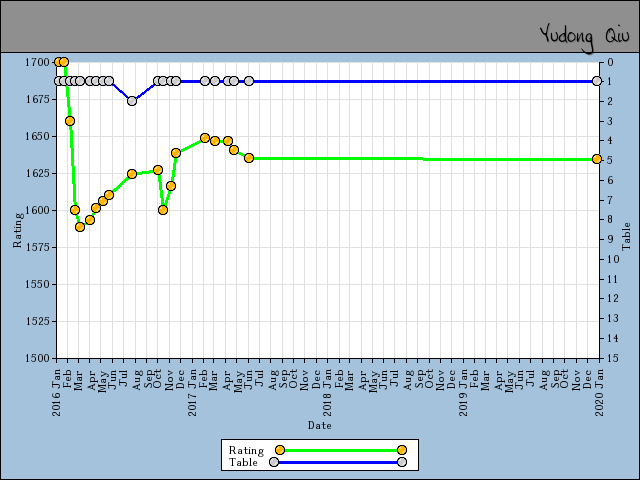Click the final grey Table point at 2020 Jan
Viewport: 640px width, 480px height.
point(597,81)
